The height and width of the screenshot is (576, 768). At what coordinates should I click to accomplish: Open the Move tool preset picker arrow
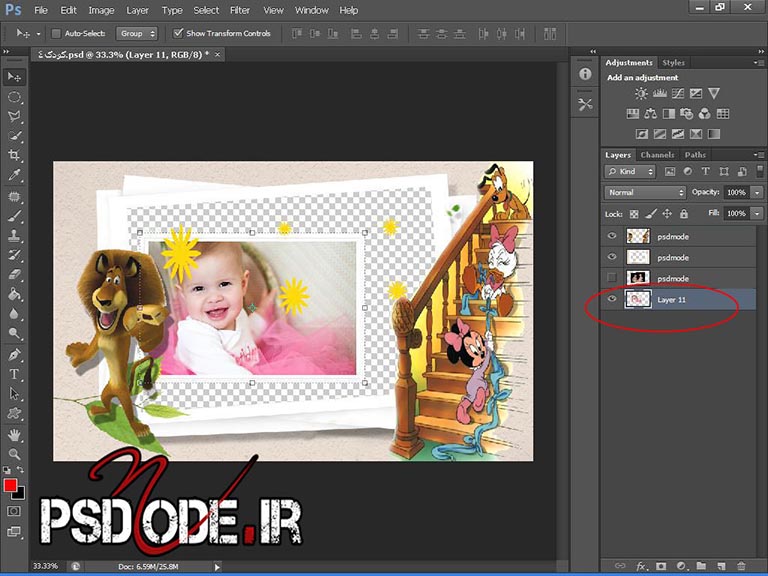coord(38,34)
